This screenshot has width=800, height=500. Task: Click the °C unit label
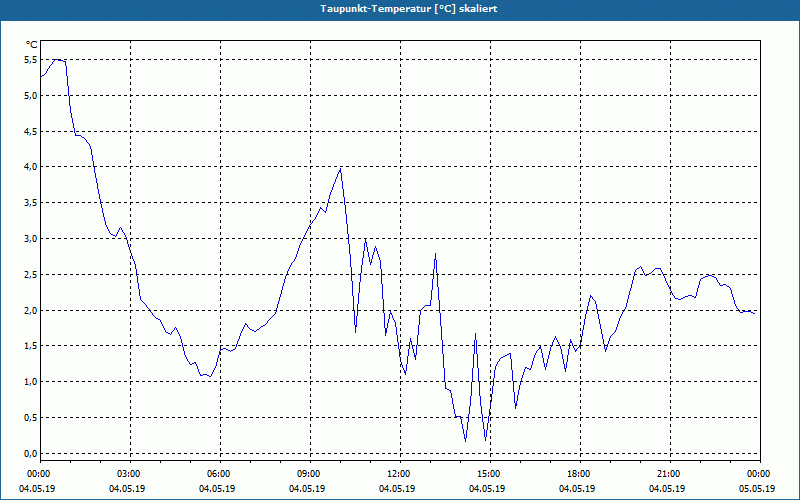tap(32, 45)
